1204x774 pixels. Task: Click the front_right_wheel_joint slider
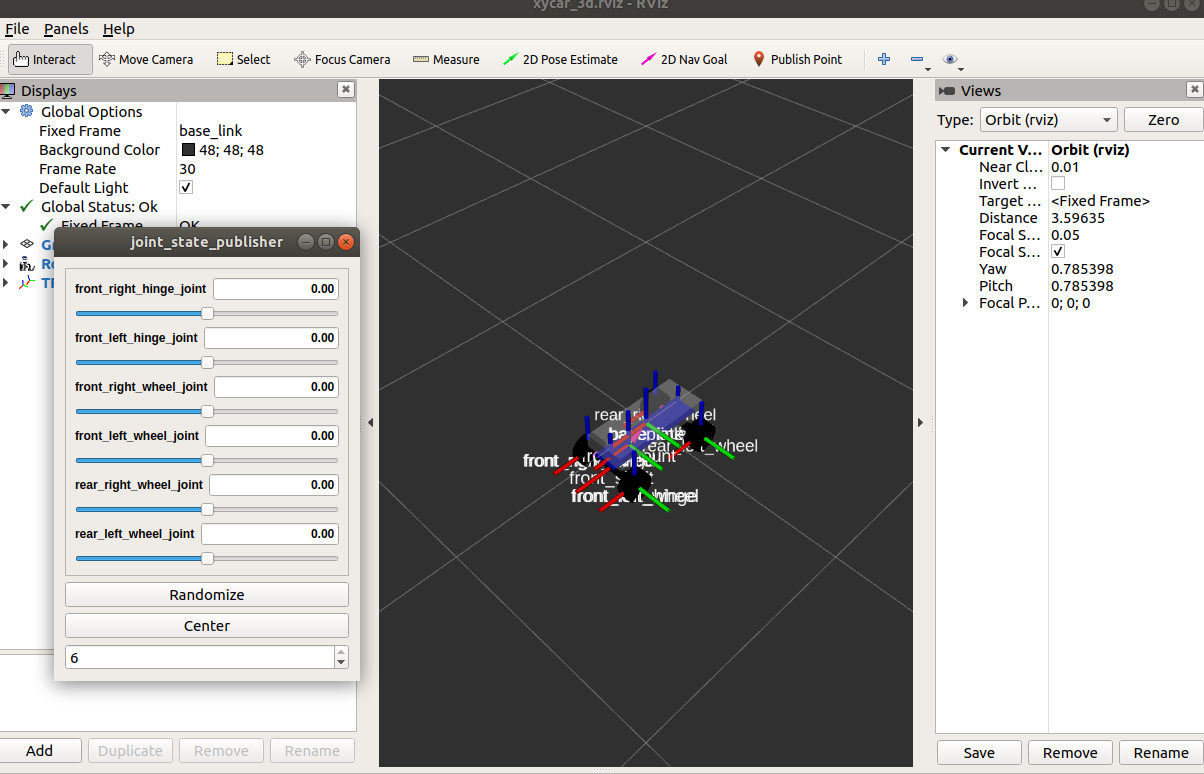207,411
